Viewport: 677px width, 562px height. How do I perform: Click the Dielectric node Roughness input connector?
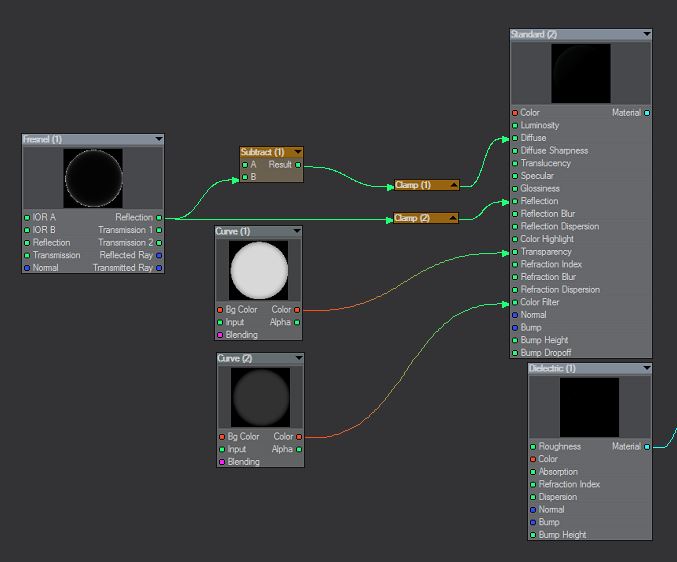click(533, 447)
